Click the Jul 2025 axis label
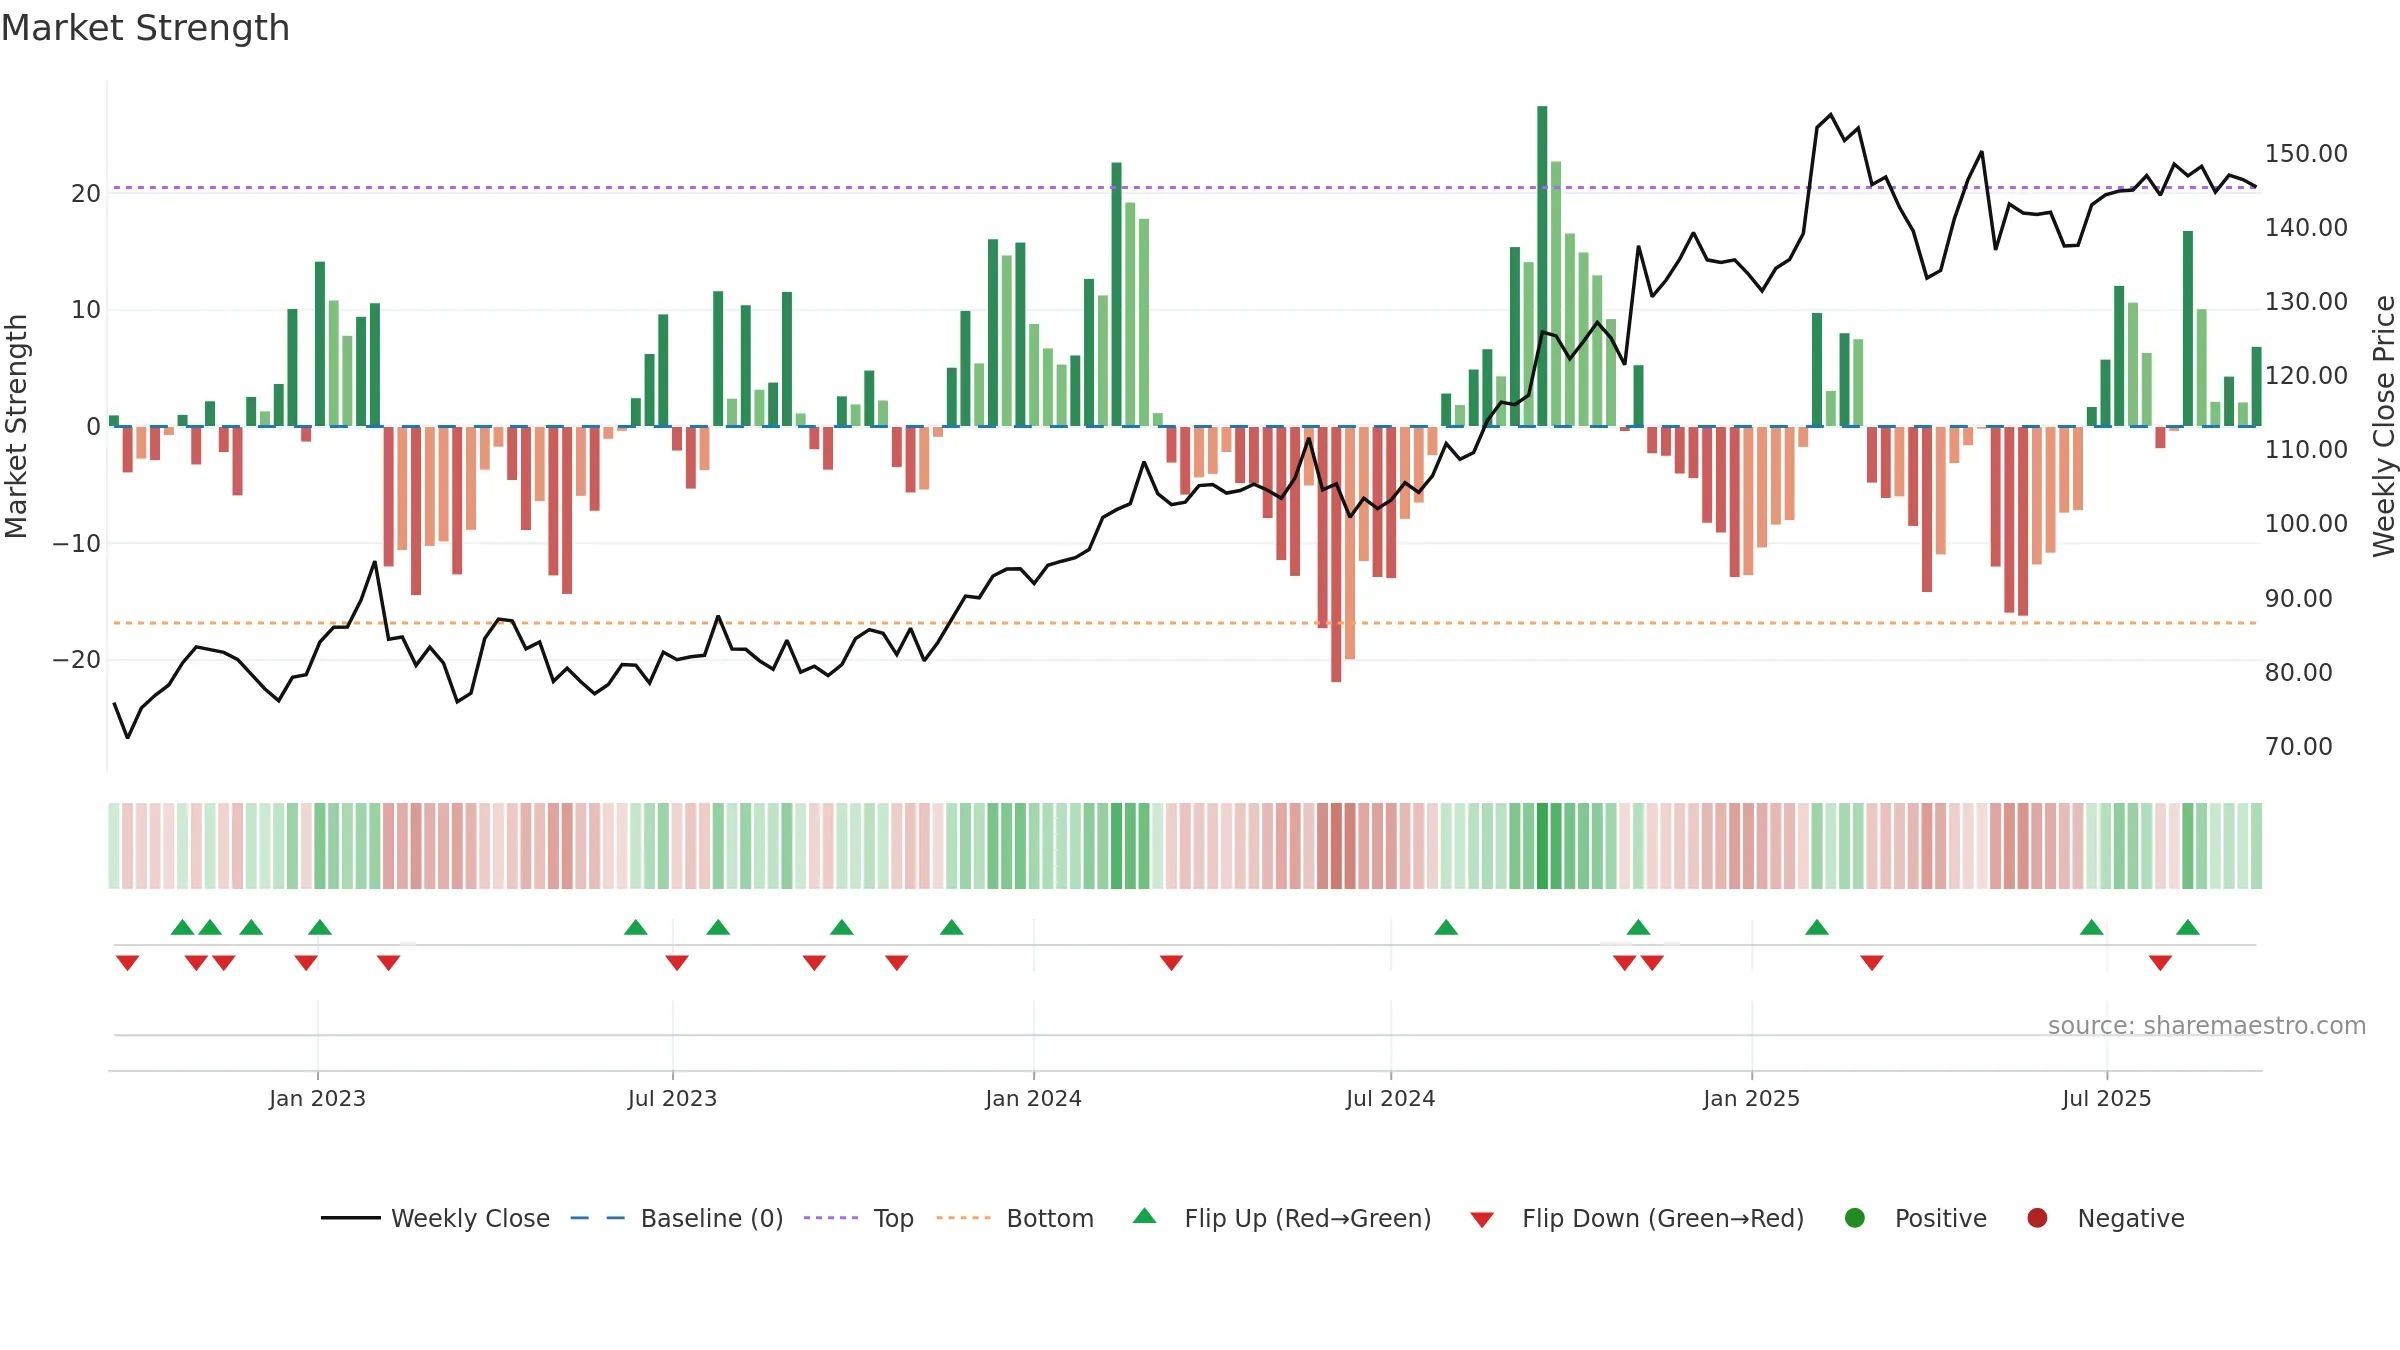This screenshot has width=2400, height=1350. pyautogui.click(x=2106, y=1098)
